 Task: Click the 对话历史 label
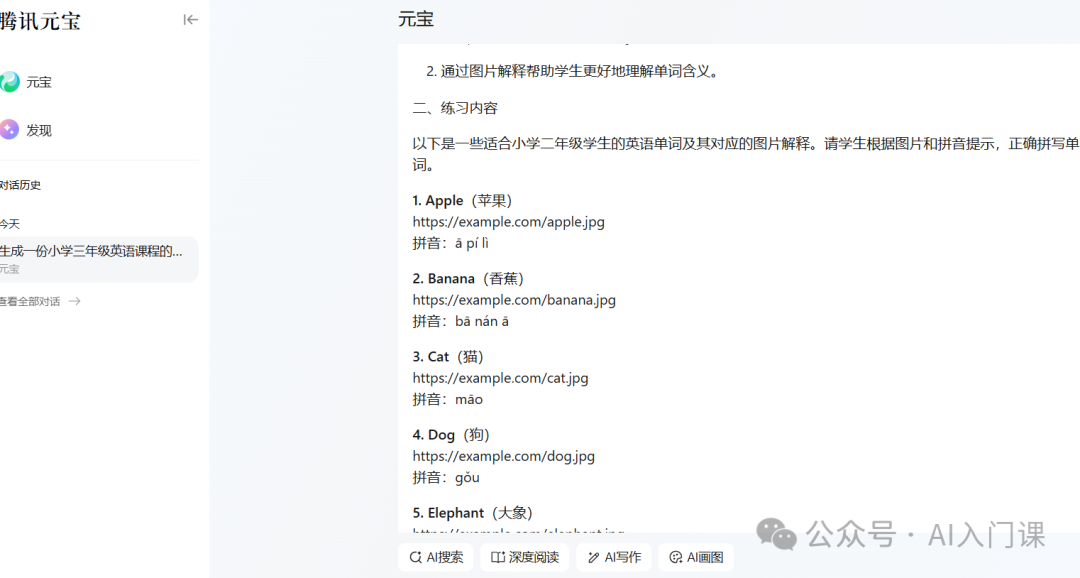coord(20,185)
